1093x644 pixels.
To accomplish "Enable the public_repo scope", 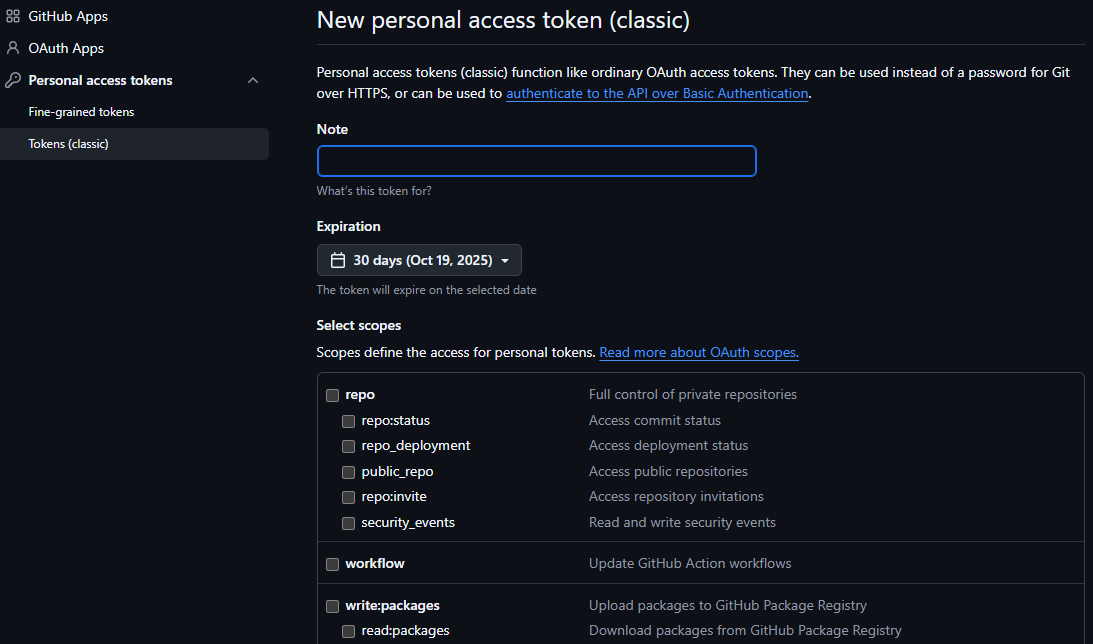I will (x=349, y=472).
